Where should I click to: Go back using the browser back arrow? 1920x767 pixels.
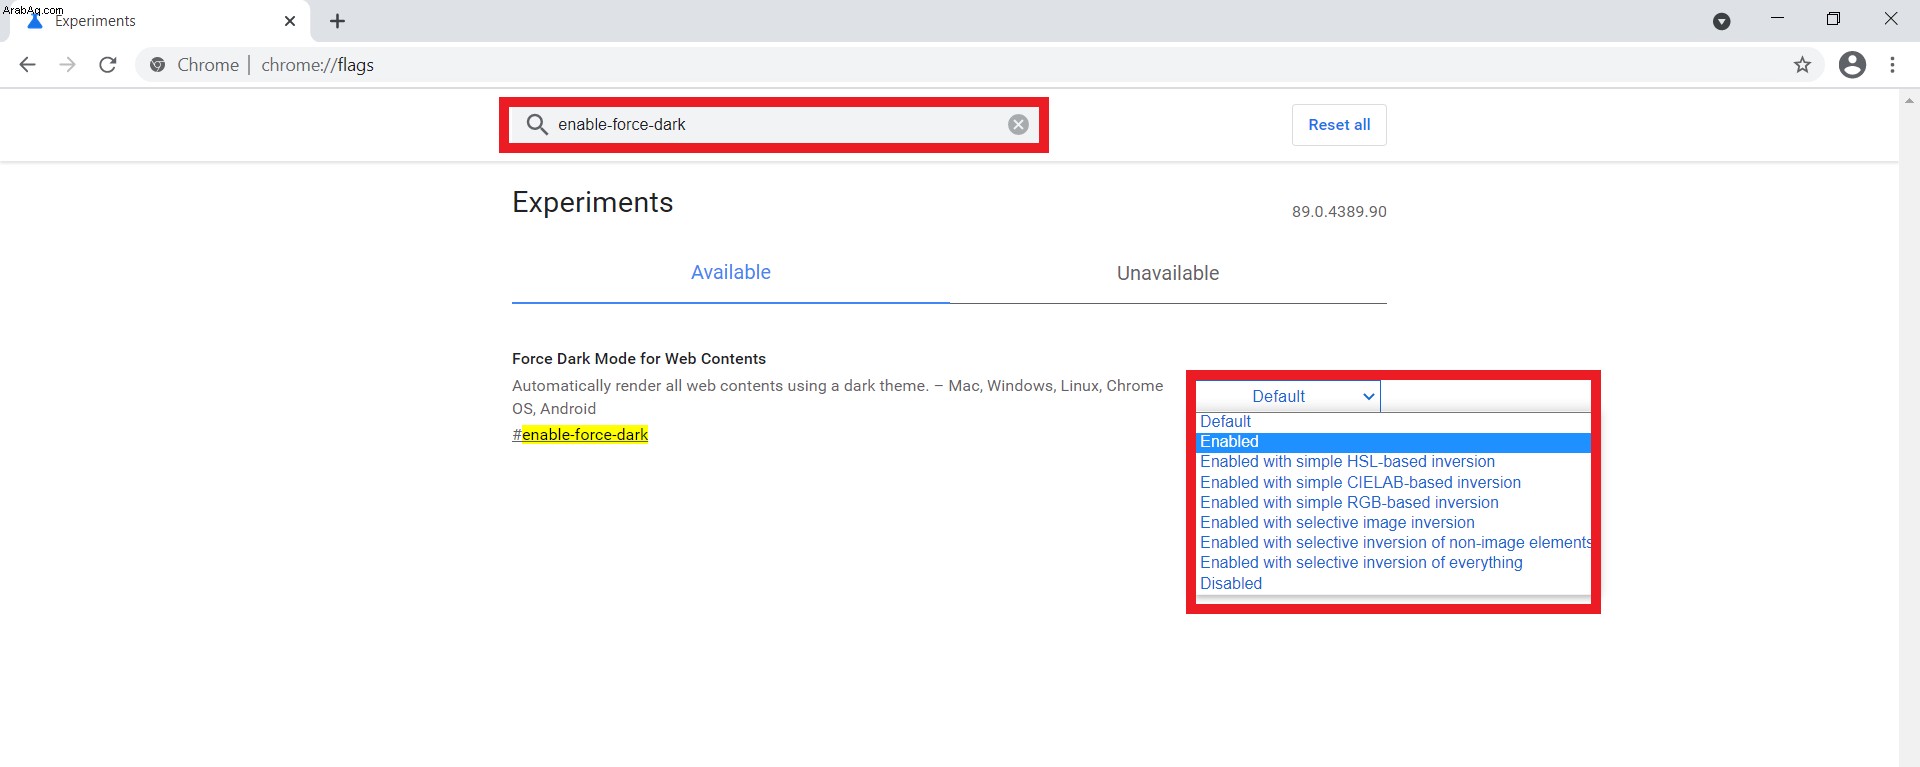click(27, 65)
